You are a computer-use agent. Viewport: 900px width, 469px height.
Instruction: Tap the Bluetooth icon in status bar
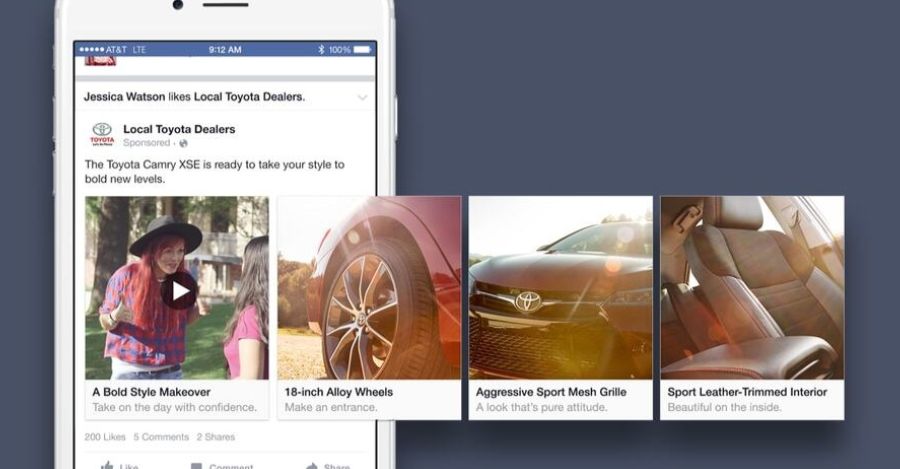tap(321, 50)
